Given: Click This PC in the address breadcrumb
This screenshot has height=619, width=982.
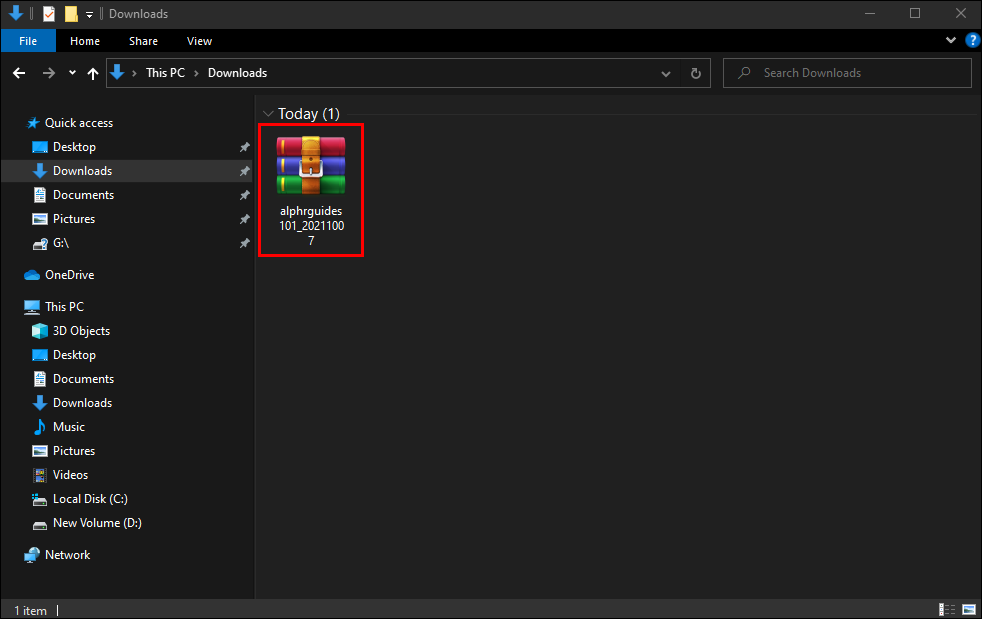Looking at the screenshot, I should coord(164,73).
